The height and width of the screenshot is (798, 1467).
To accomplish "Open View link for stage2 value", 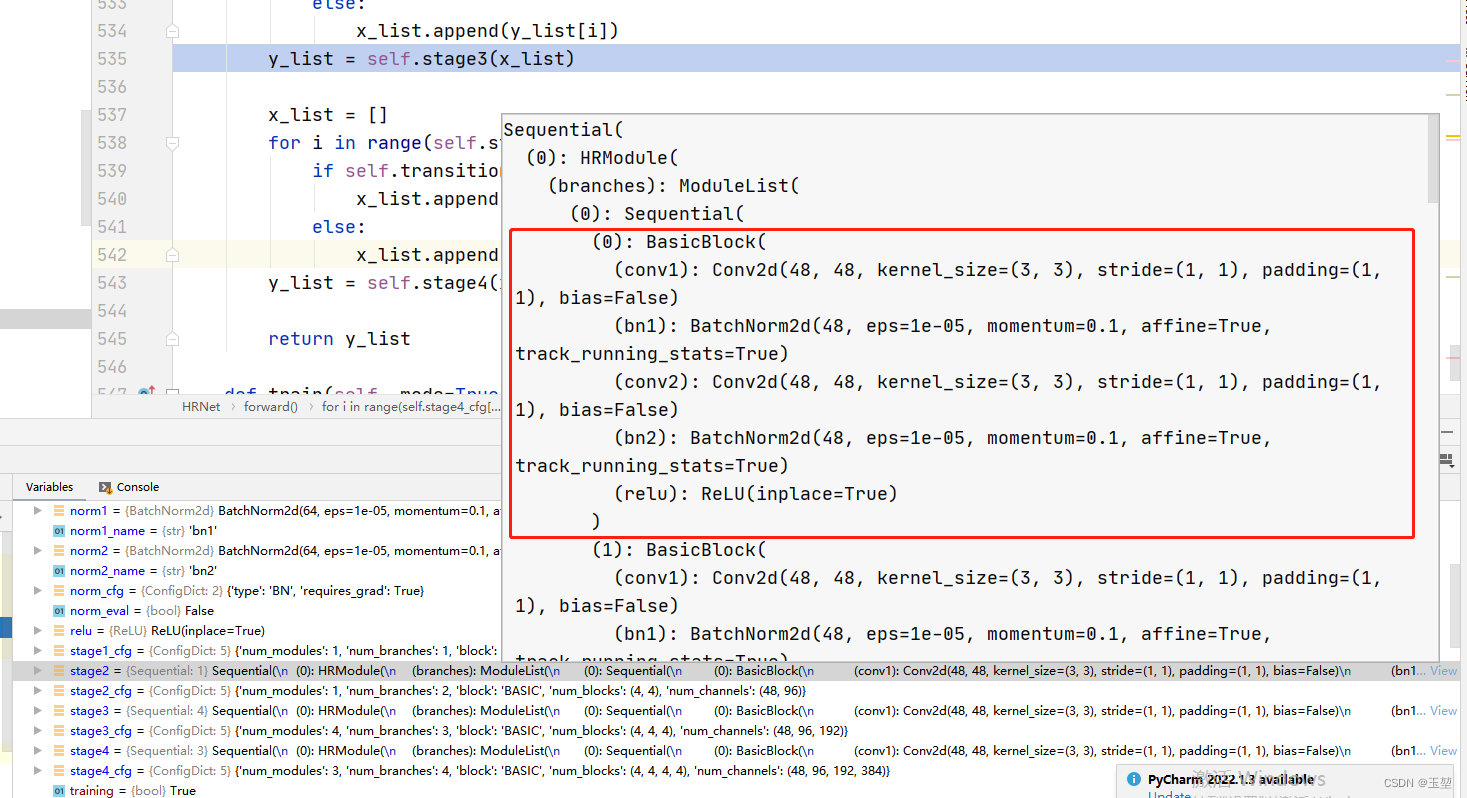I will coord(1443,671).
